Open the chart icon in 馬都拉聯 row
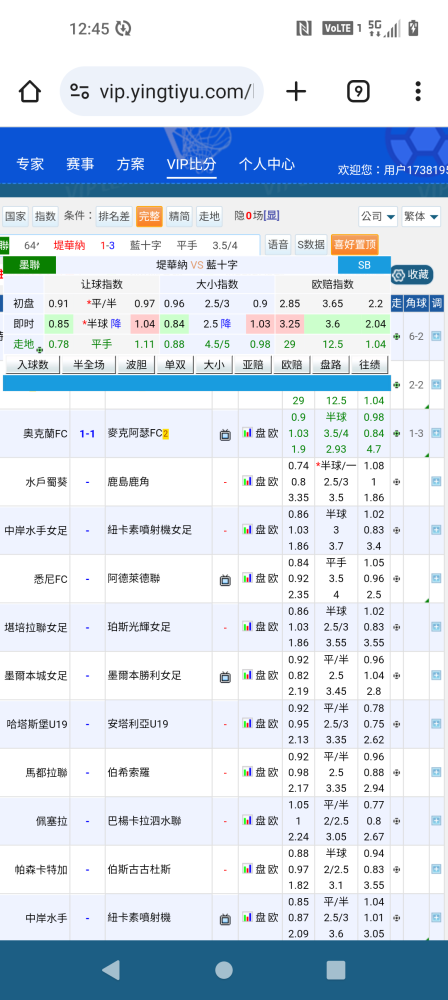This screenshot has height=1000, width=448. tap(248, 772)
